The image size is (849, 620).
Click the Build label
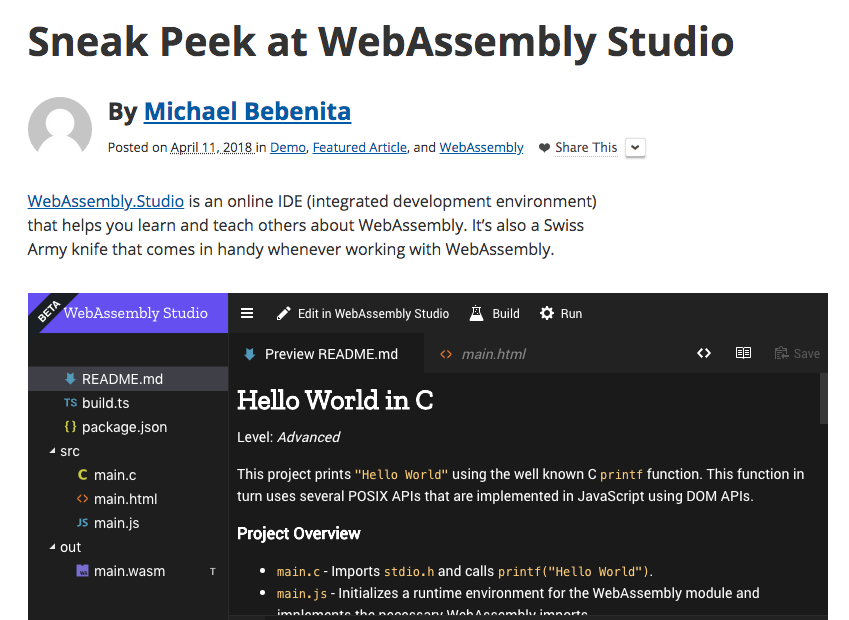pos(506,314)
